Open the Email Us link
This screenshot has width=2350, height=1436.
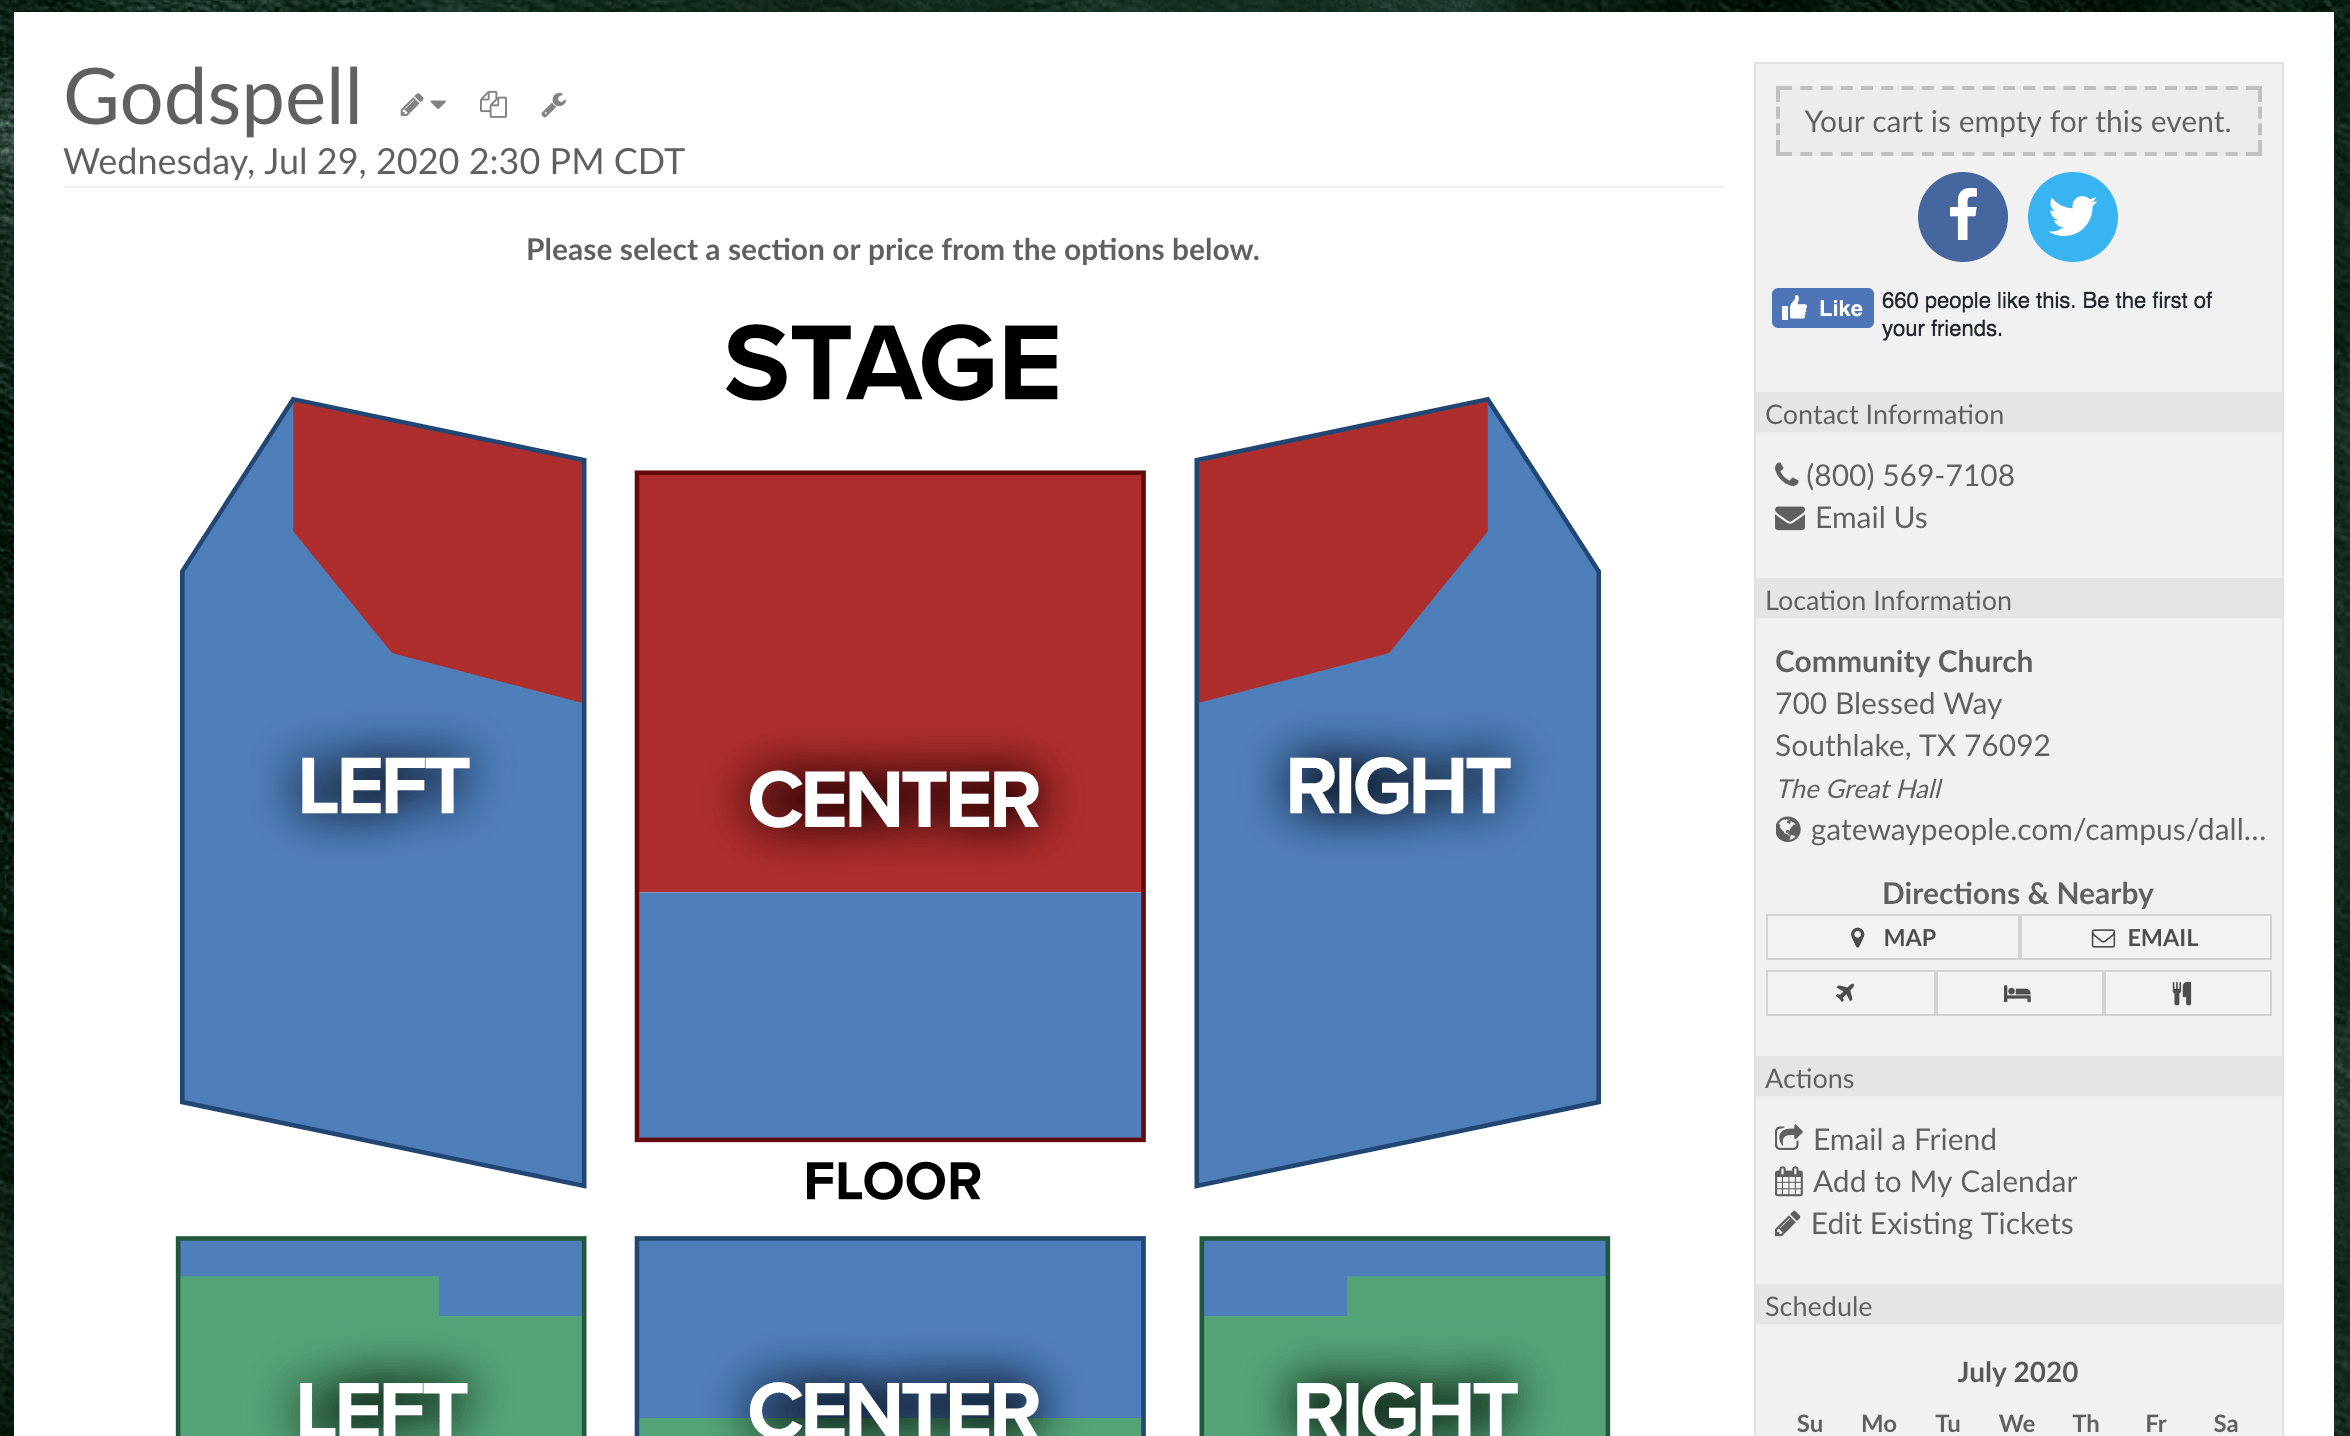coord(1870,517)
